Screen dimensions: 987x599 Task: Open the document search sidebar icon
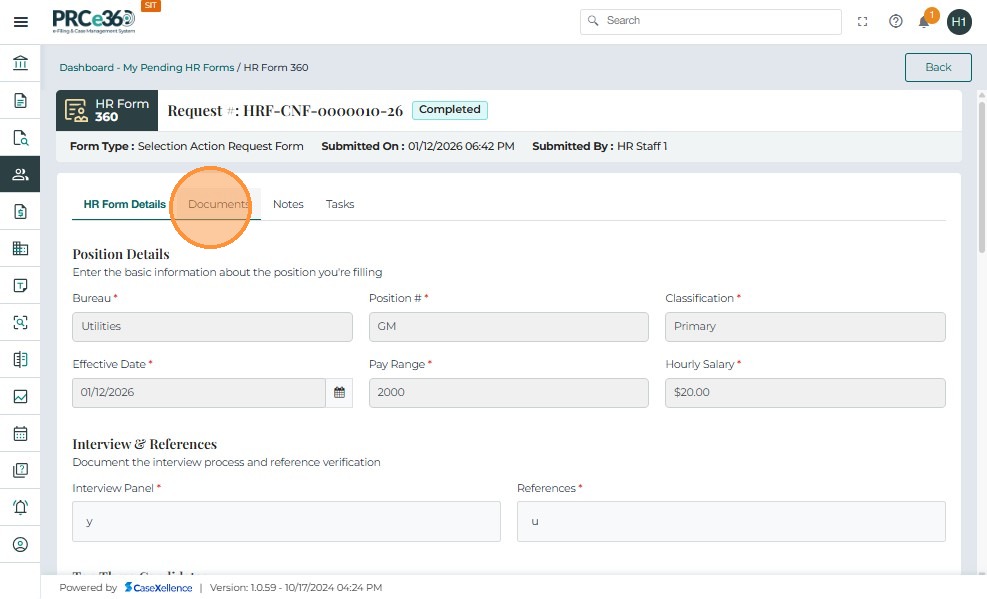coord(20,138)
